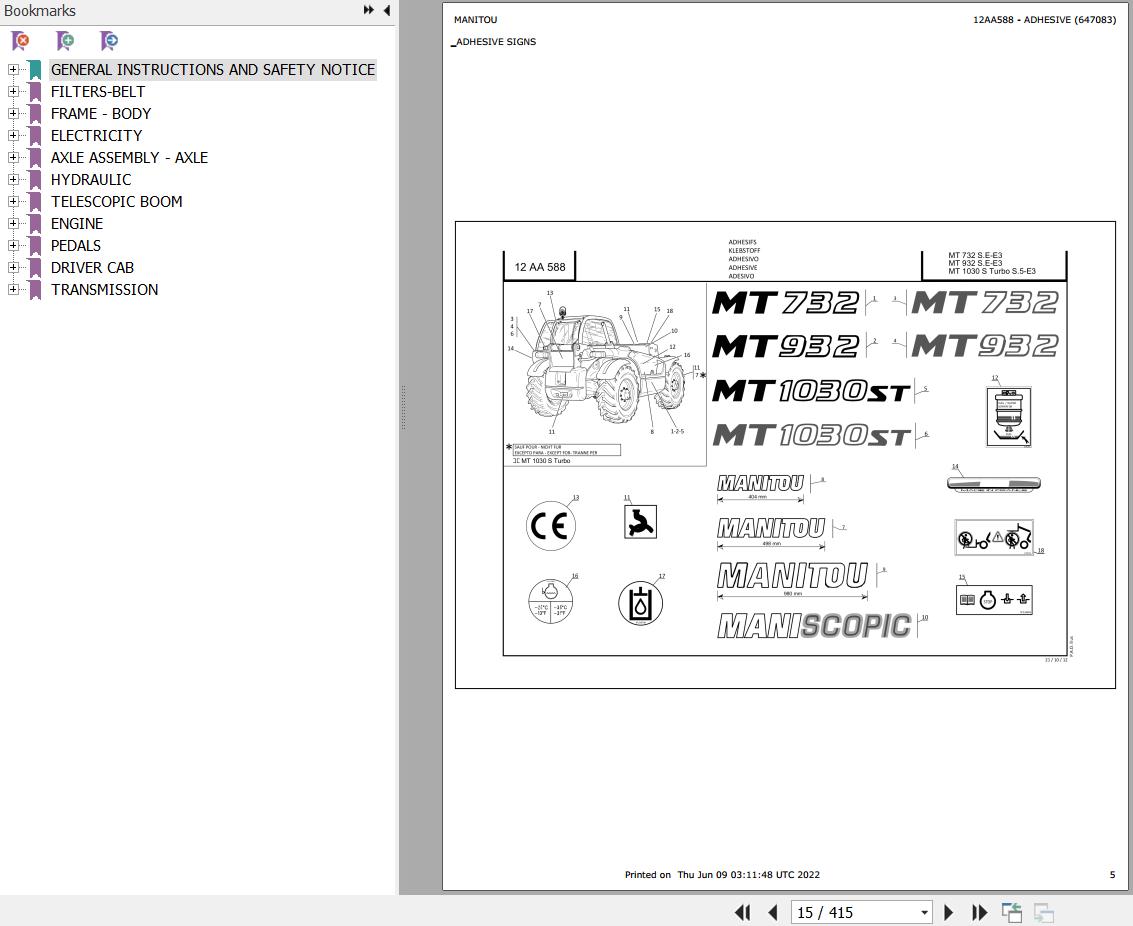Expand all bookmarks with double-arrow icon
The width and height of the screenshot is (1133, 926).
pos(369,10)
